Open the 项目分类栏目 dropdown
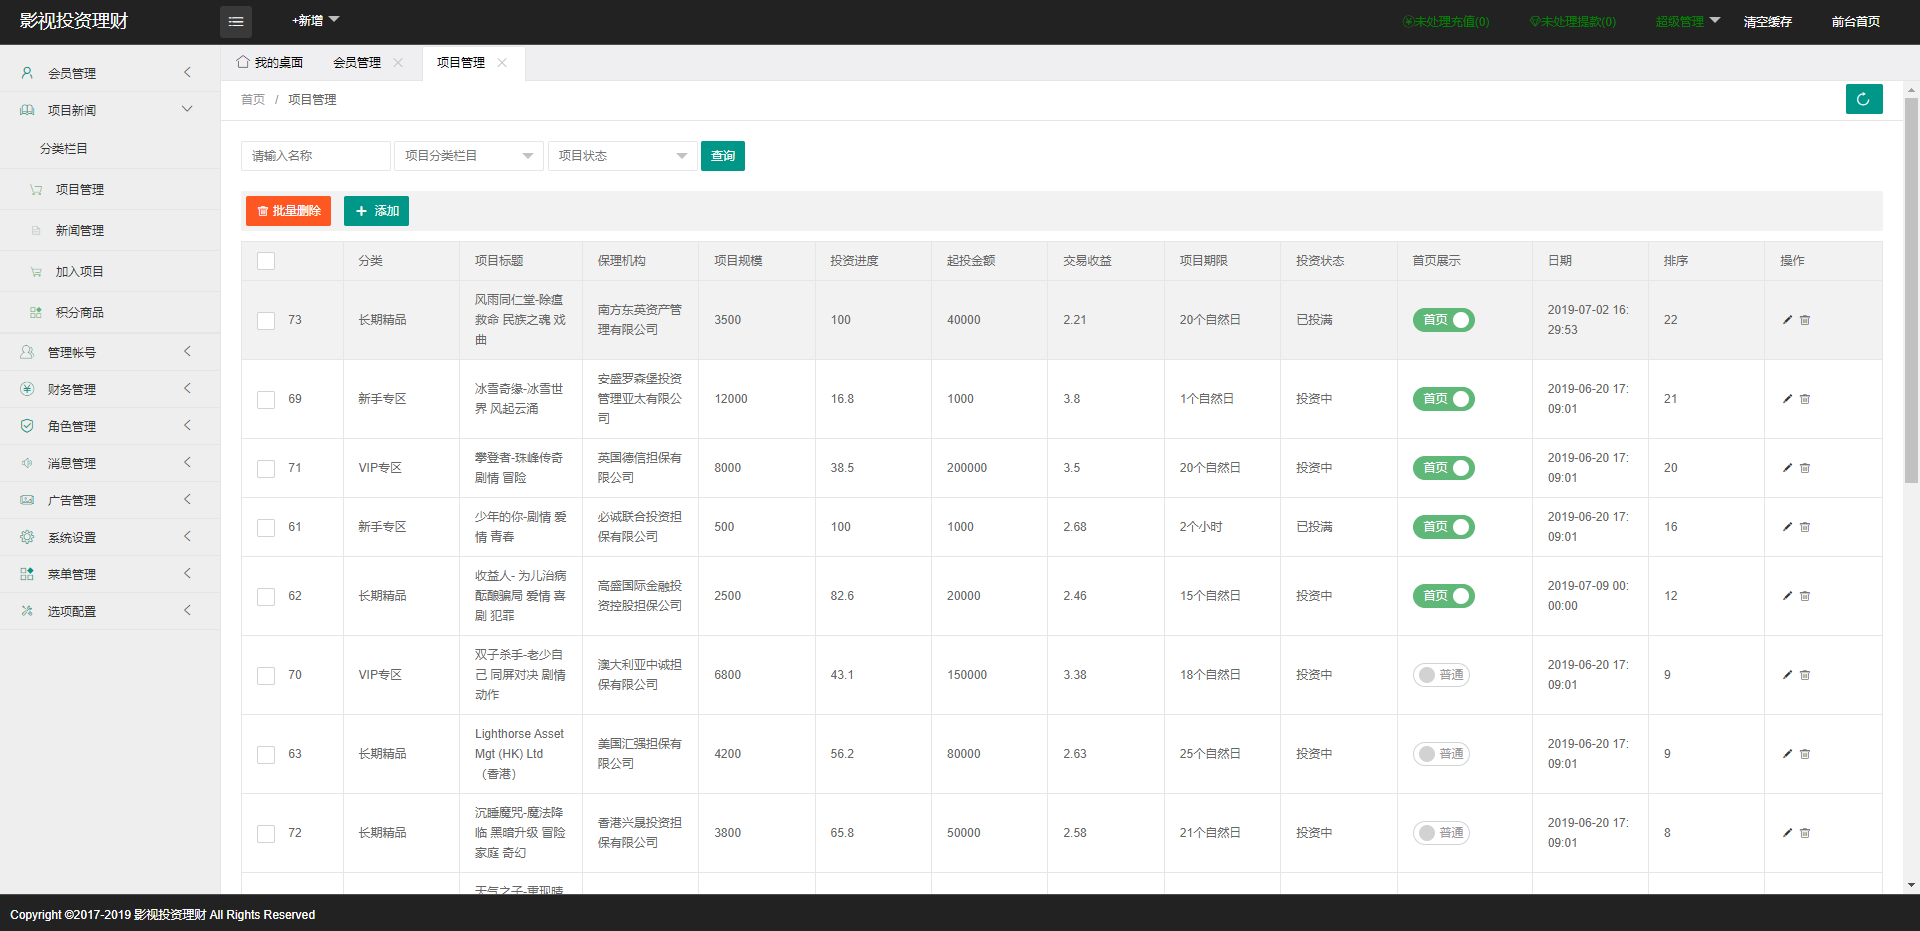The image size is (1920, 931). point(468,156)
